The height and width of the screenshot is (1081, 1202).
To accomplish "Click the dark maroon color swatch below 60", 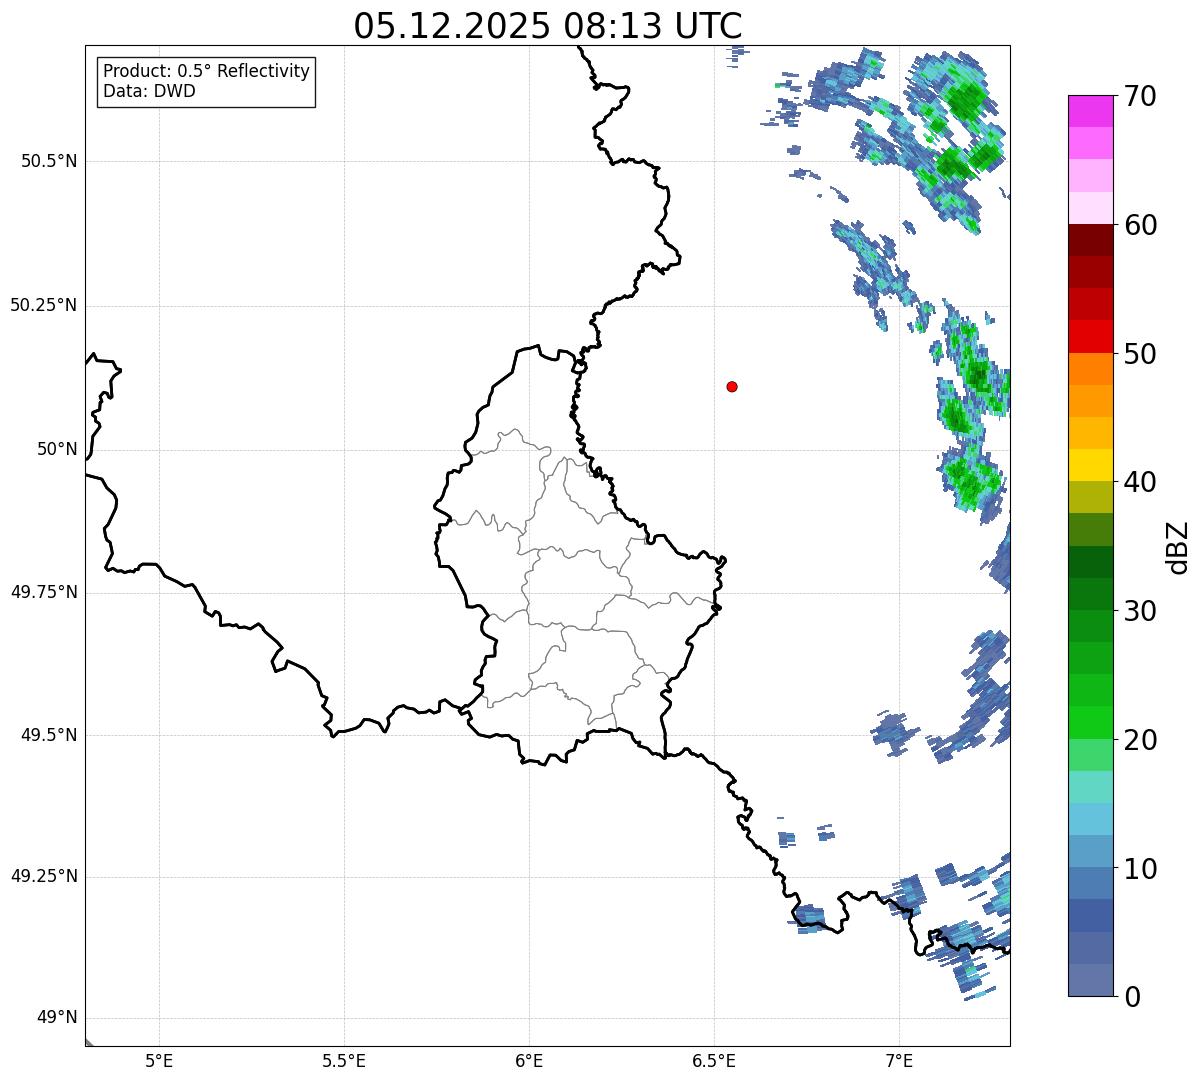I will pos(1092,240).
